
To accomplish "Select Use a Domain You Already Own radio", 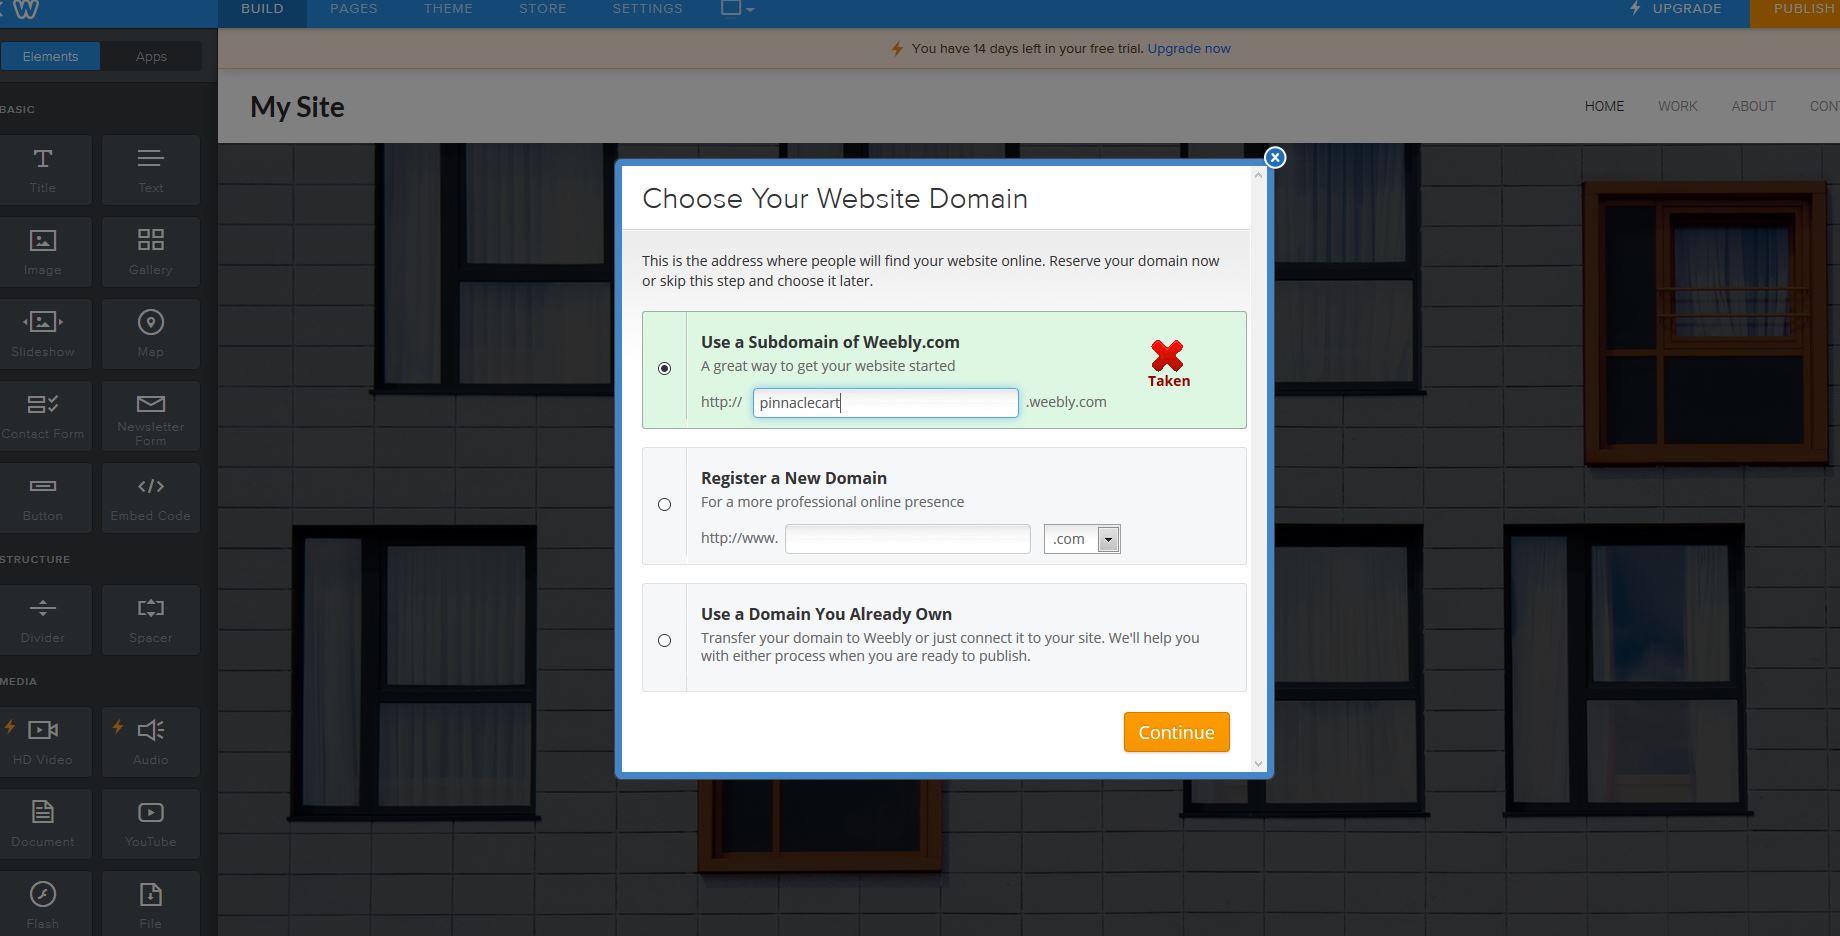I will click(x=664, y=640).
